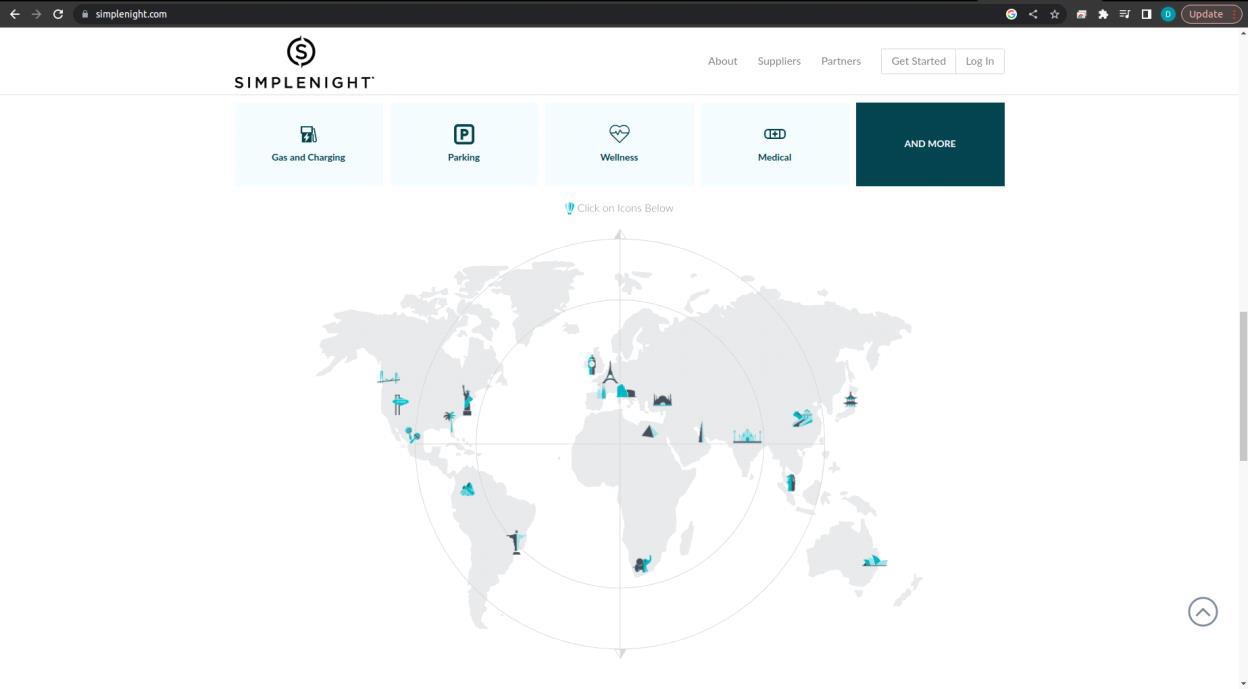Click the Taj Mahal map icon
Viewport: 1248px width, 689px height.
[747, 436]
